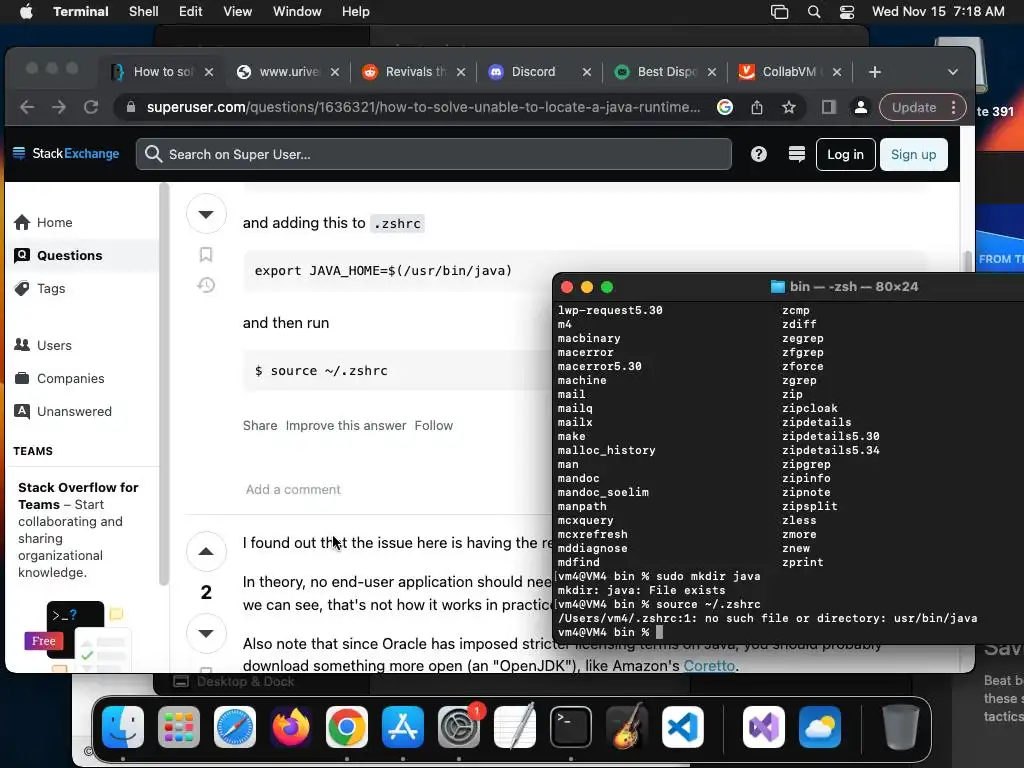Click the left sidebar scrollbar
Image resolution: width=1024 pixels, height=768 pixels.
coord(164,385)
